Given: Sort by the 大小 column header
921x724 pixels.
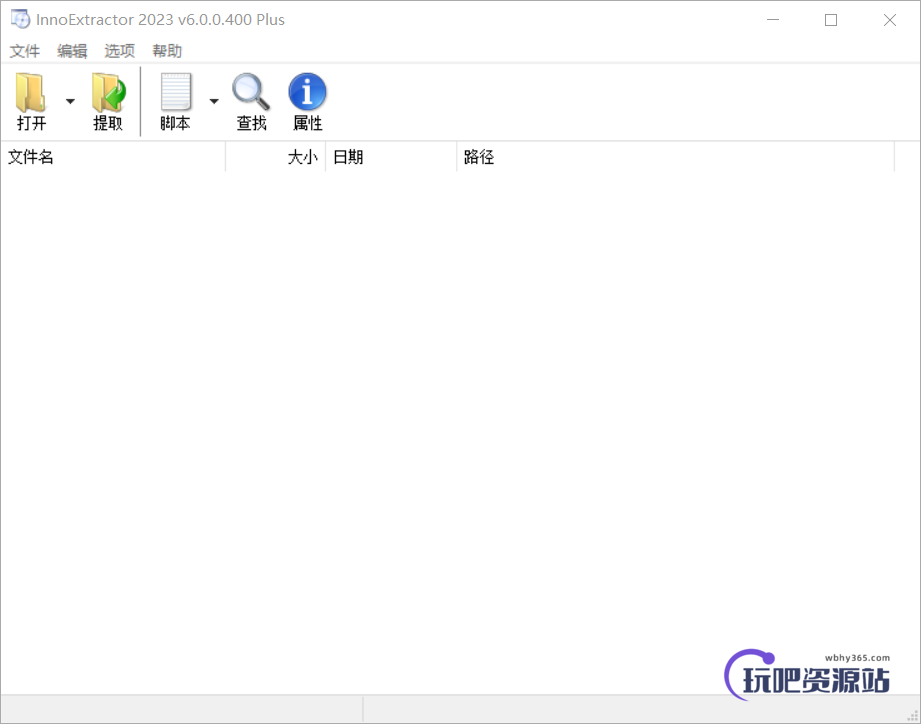Looking at the screenshot, I should (275, 157).
